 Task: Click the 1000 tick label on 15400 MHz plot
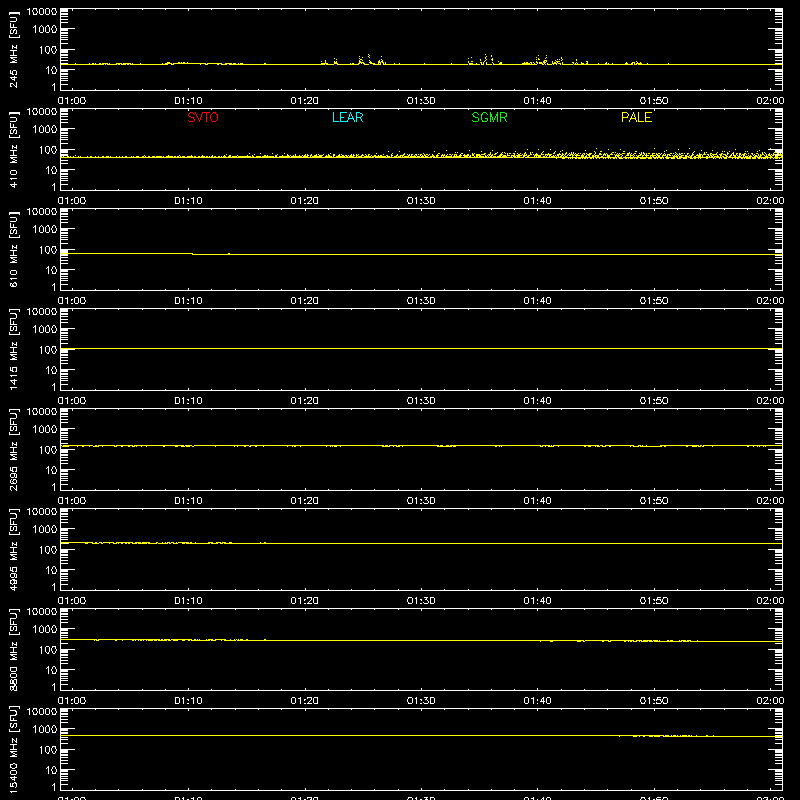[x=45, y=730]
